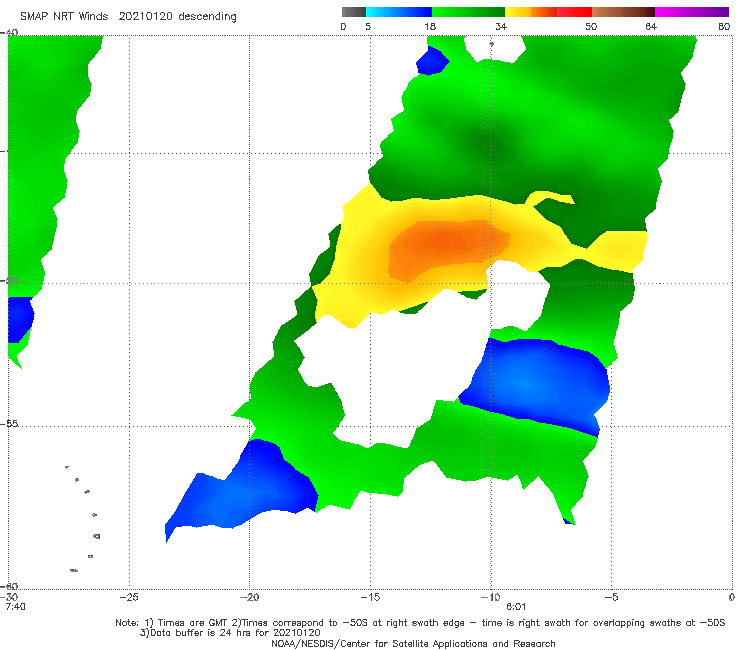The image size is (740, 650).
Task: Click the colorbar label "34"
Action: 501,26
